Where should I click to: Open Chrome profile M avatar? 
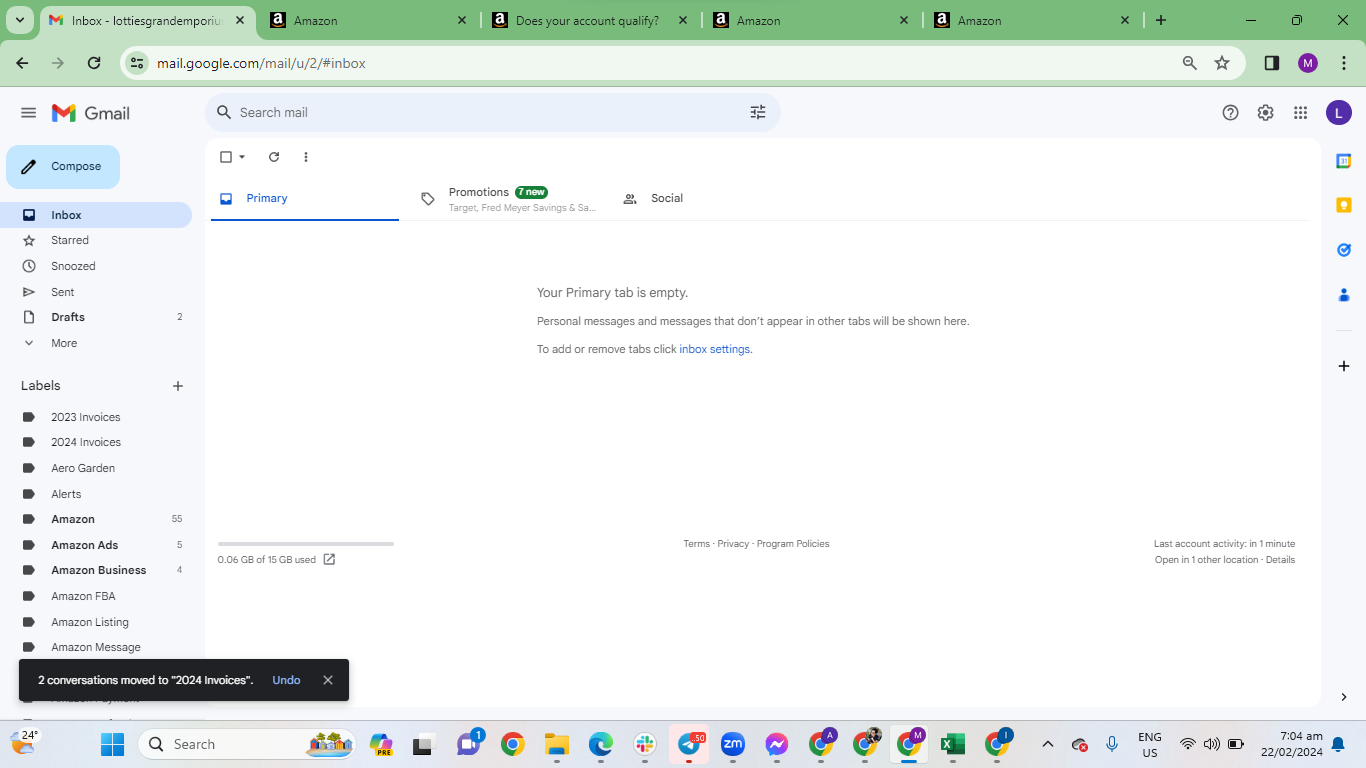(x=1308, y=63)
